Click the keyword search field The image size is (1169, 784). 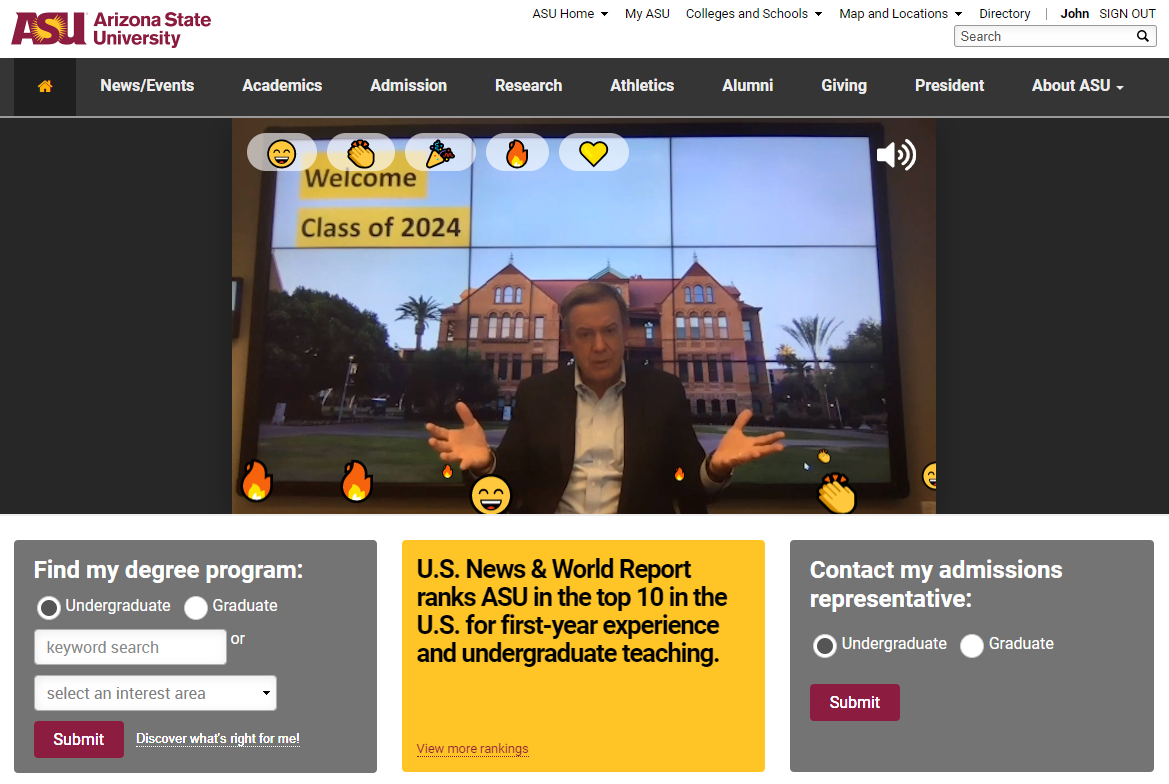[130, 647]
